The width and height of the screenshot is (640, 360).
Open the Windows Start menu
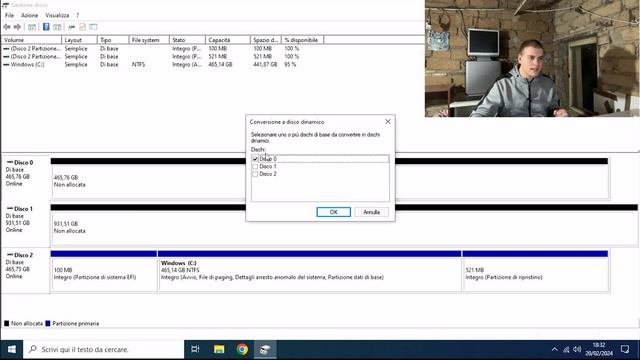(x=11, y=349)
